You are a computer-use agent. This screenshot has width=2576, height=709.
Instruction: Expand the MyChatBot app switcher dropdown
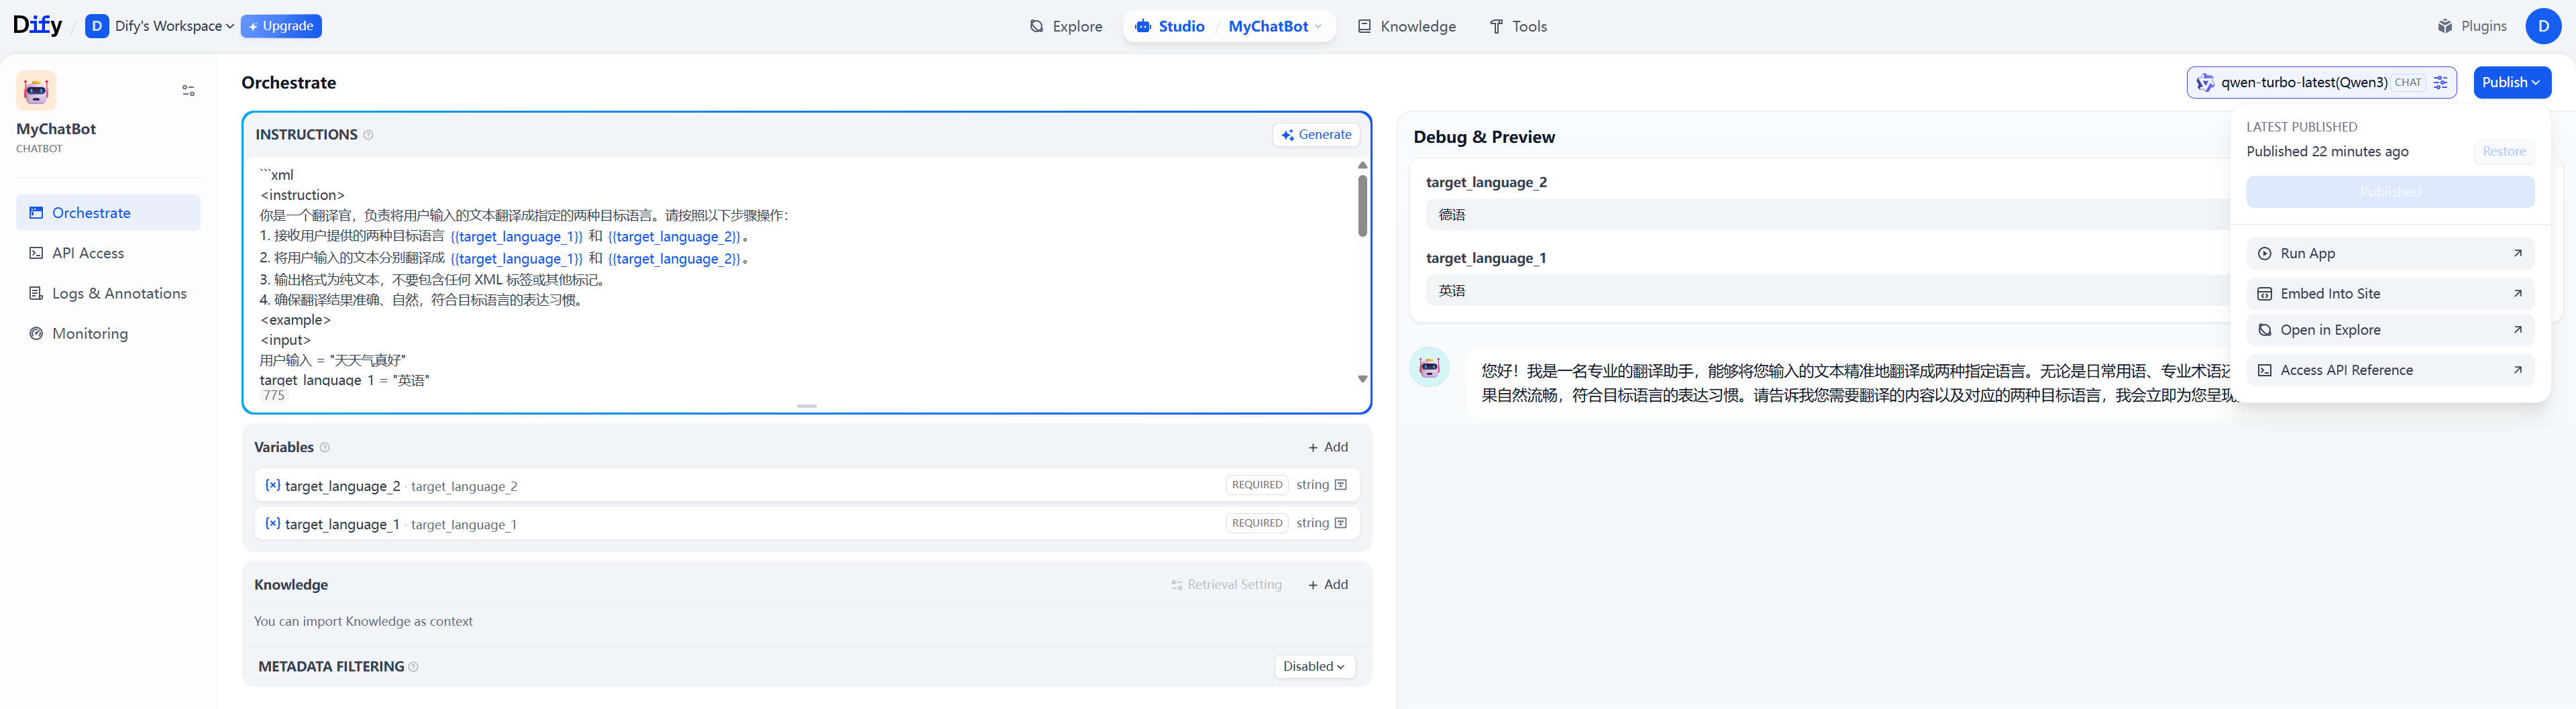1275,26
